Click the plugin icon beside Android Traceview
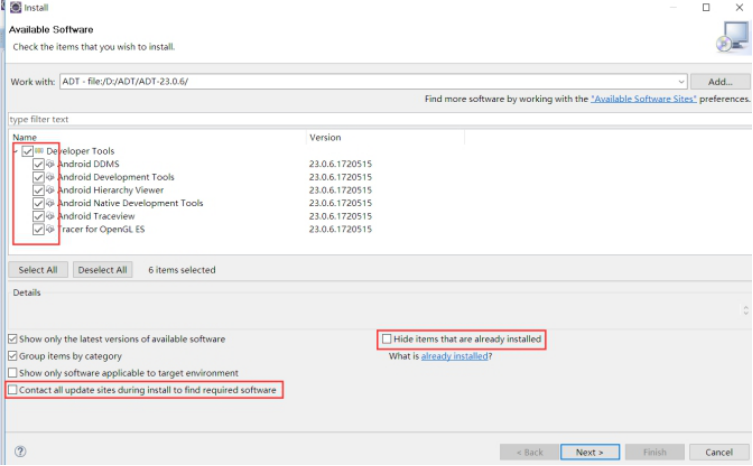753x466 pixels. [50, 216]
